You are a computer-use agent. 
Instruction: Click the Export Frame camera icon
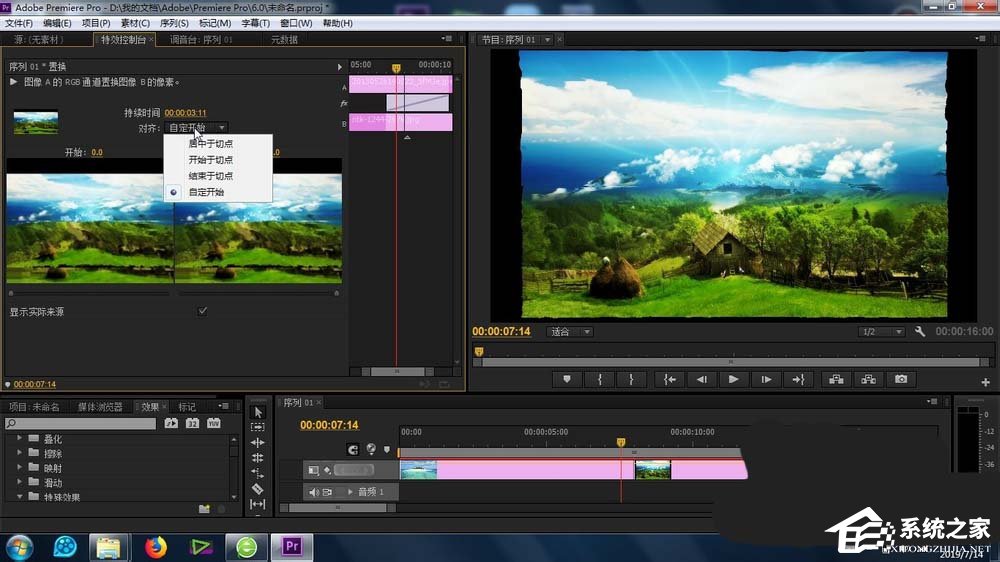[x=901, y=380]
